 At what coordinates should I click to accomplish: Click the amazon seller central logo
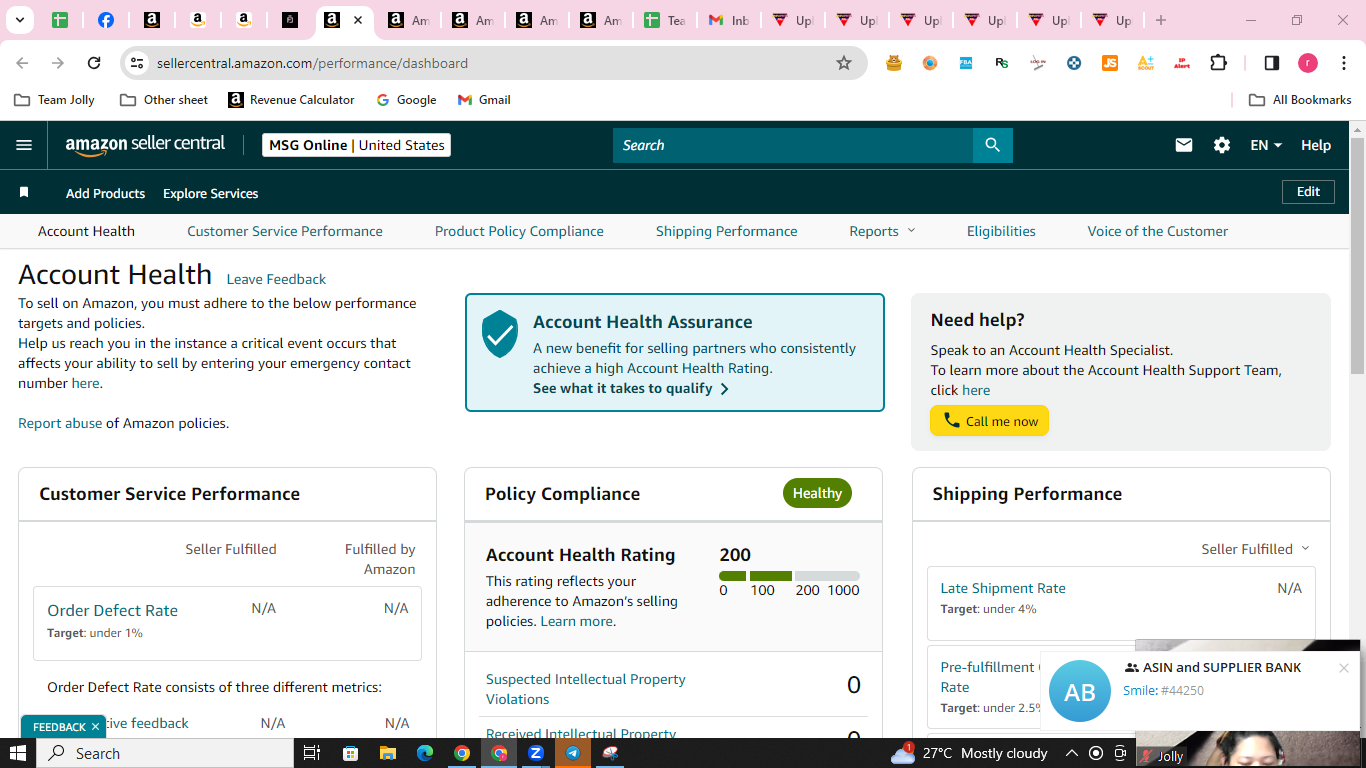coord(145,145)
